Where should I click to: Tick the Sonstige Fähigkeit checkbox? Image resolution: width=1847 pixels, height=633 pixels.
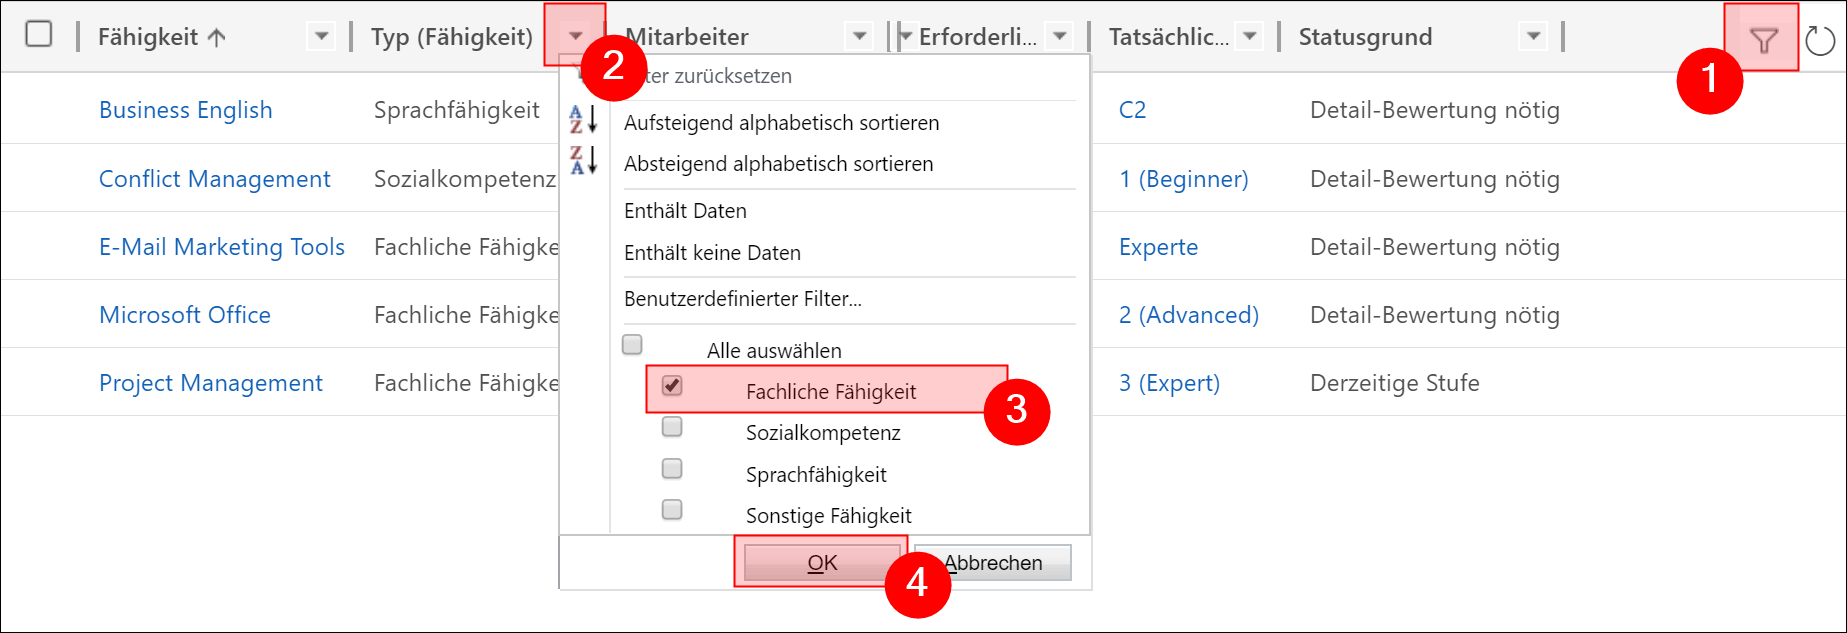click(672, 510)
